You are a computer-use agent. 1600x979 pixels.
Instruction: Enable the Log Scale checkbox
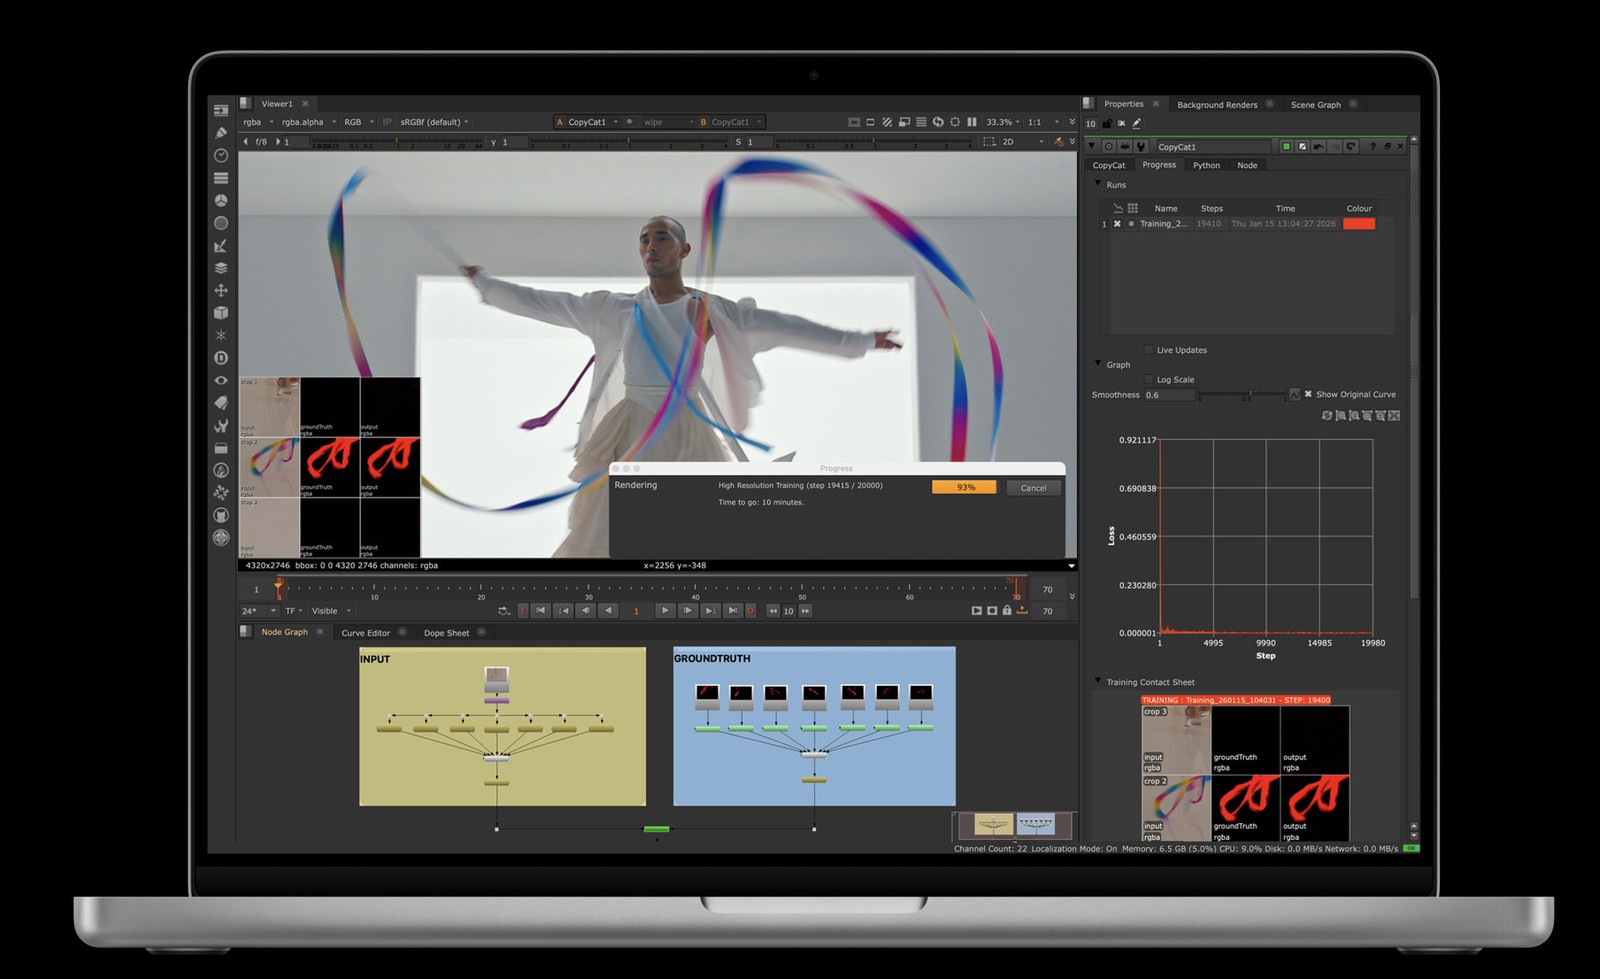[1148, 380]
